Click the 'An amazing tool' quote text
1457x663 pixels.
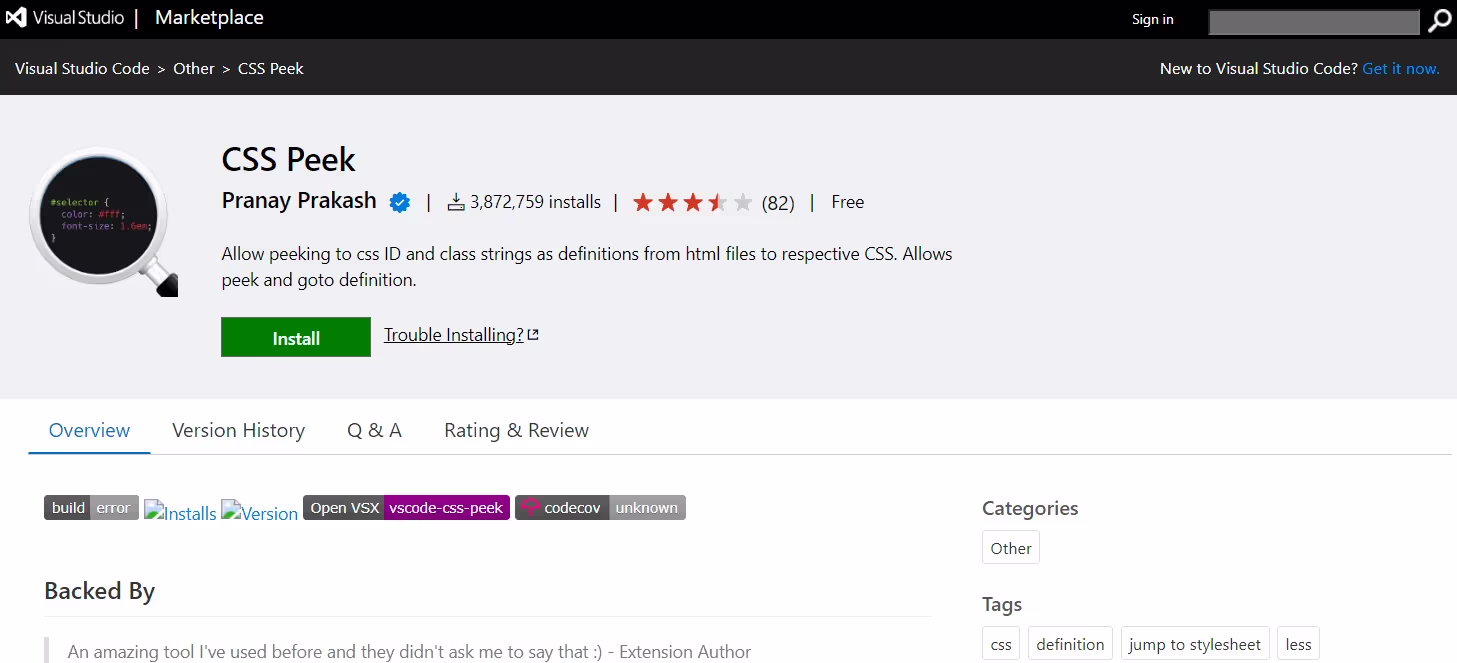click(x=409, y=652)
